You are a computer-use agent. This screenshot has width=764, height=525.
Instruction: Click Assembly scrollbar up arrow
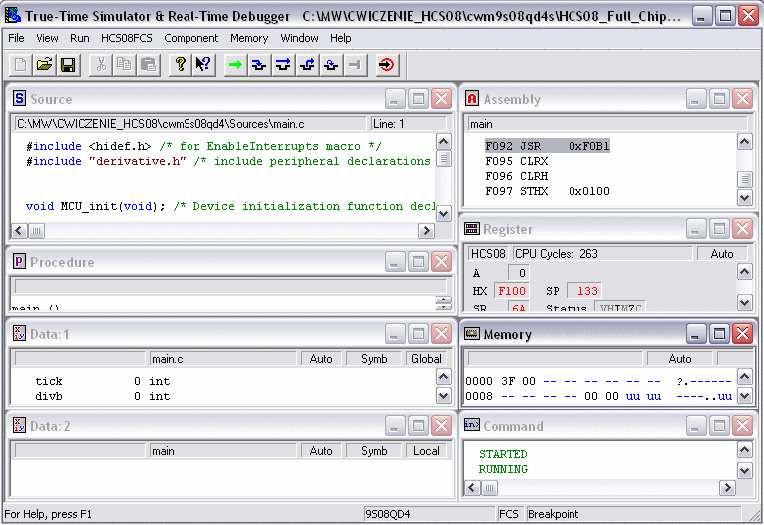(745, 142)
